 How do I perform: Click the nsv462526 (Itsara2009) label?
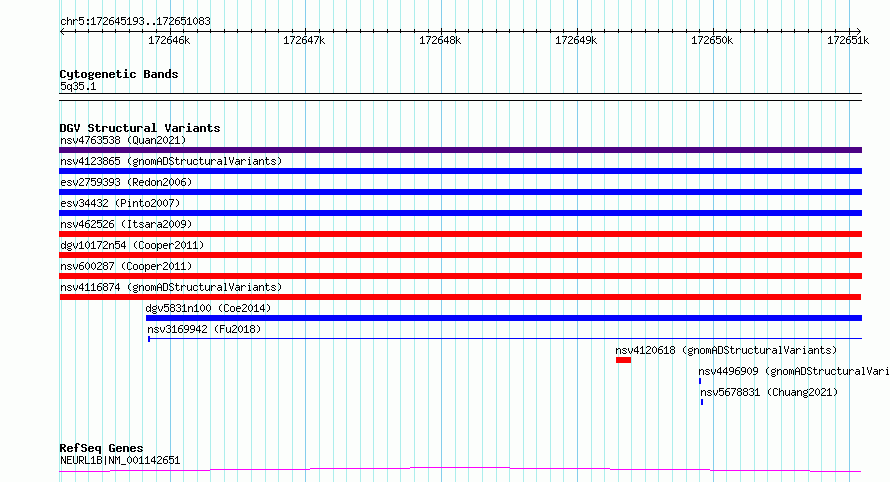pos(126,224)
